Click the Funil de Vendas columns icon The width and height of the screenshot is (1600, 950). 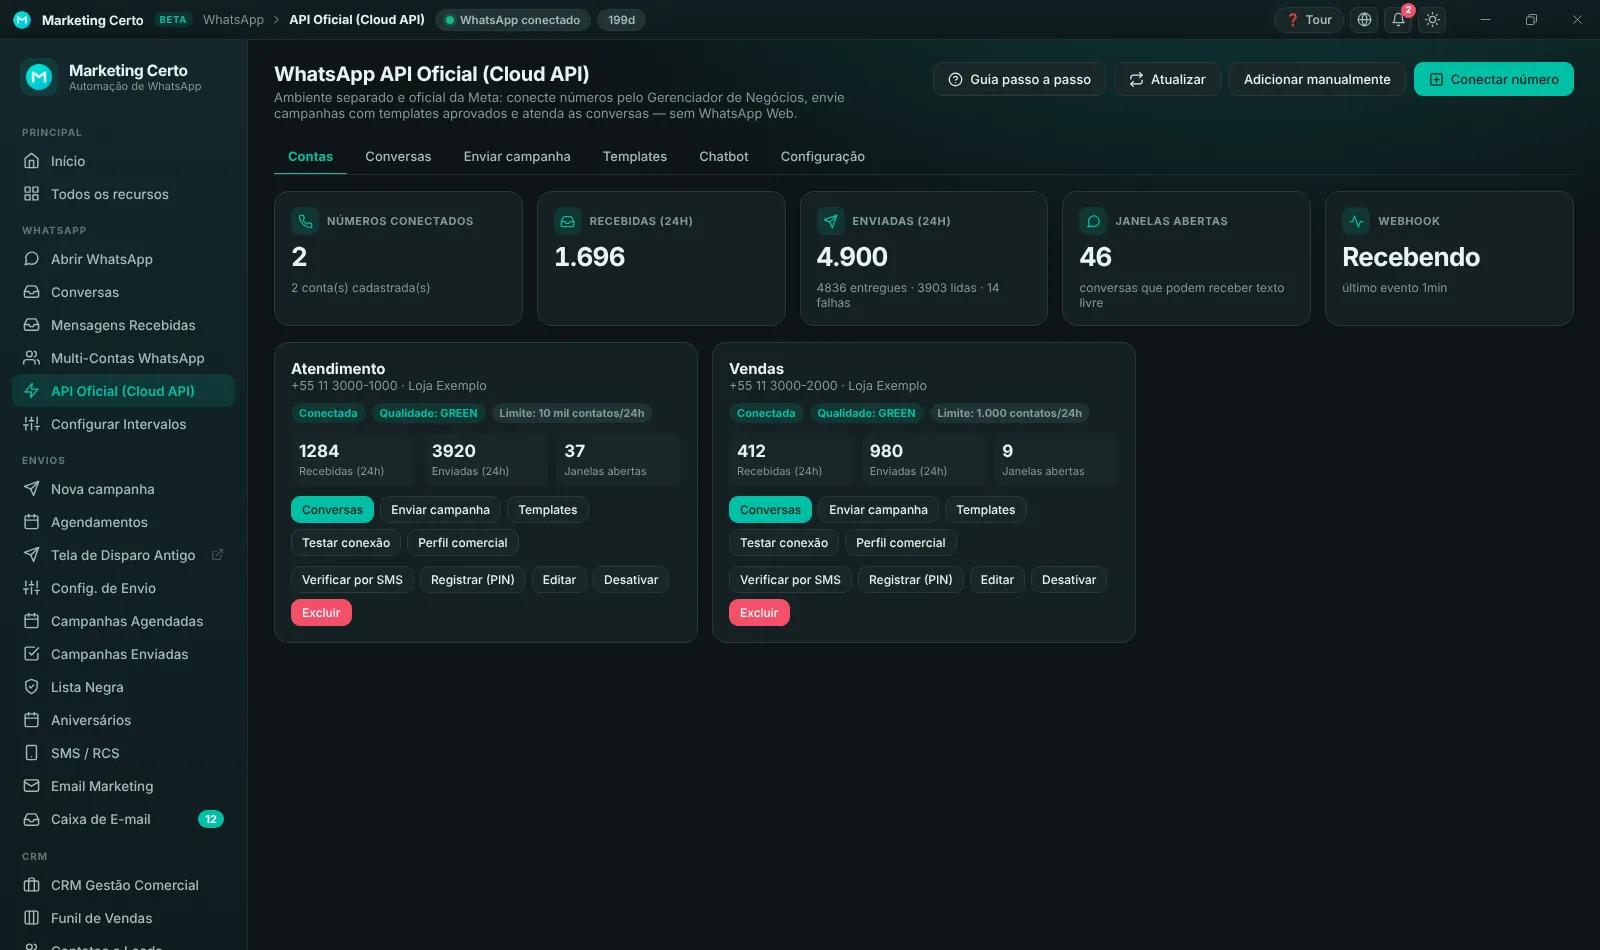(x=31, y=918)
